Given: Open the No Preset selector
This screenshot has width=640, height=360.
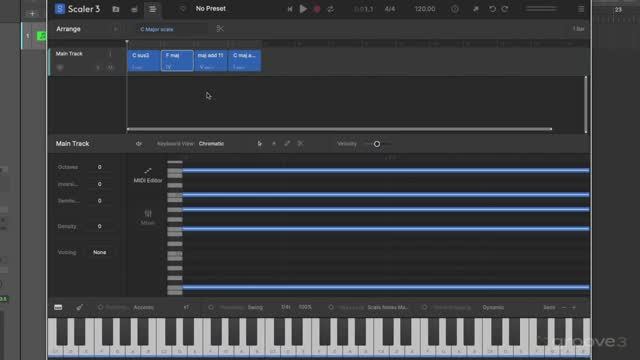Looking at the screenshot, I should pyautogui.click(x=211, y=9).
